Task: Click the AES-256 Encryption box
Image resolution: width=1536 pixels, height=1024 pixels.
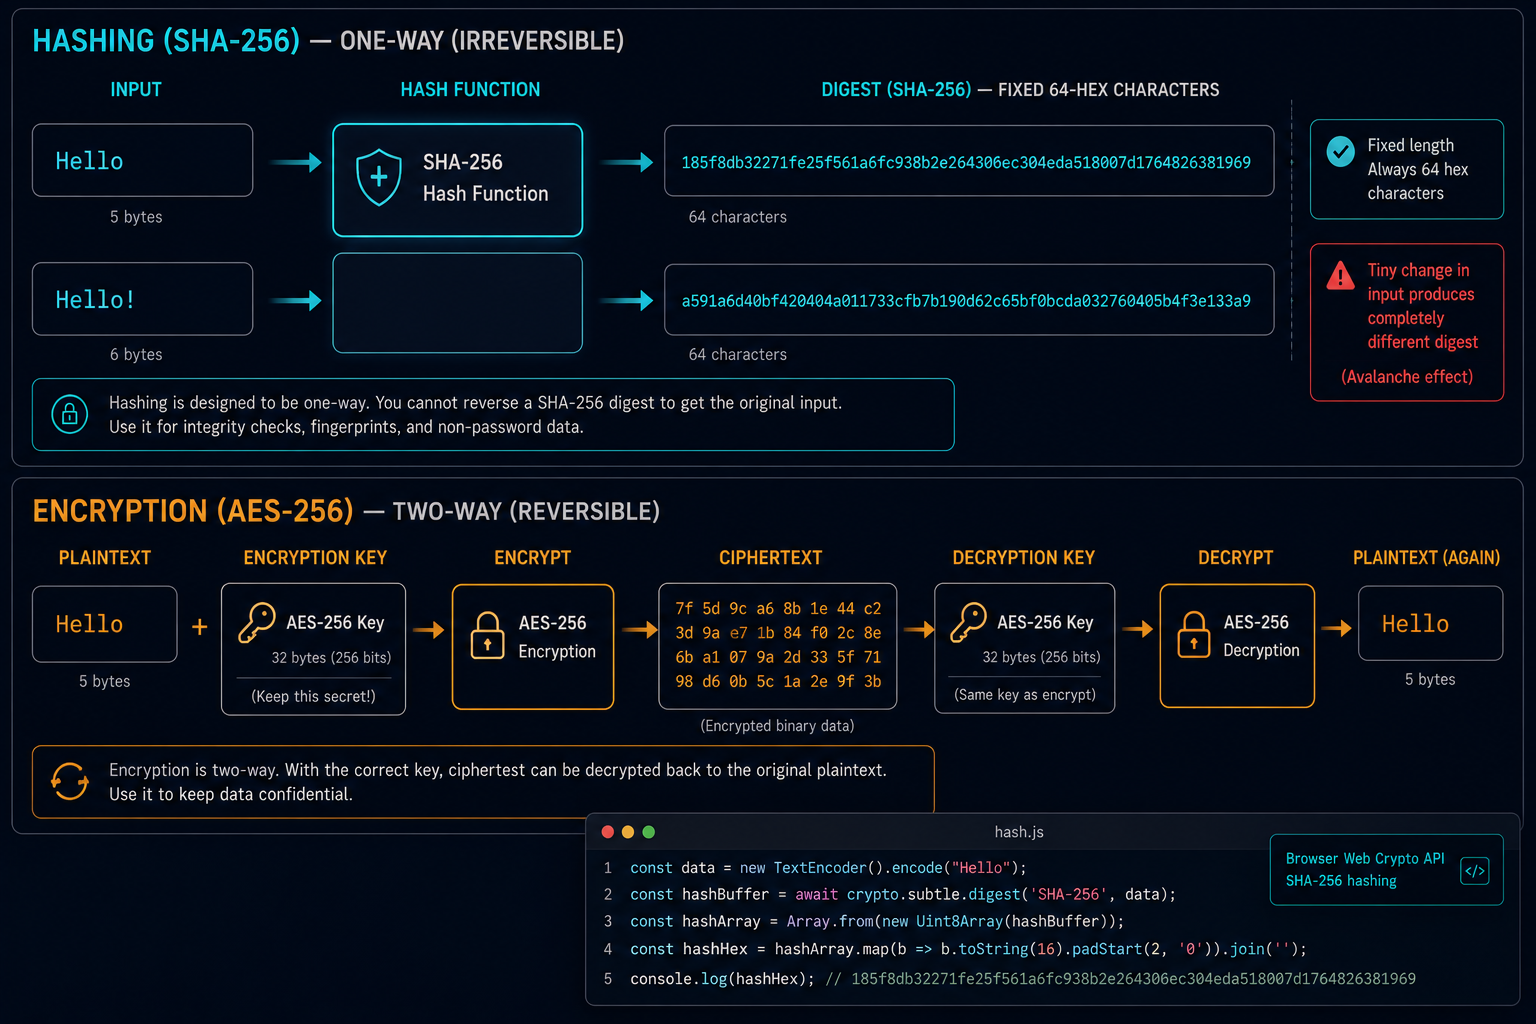Action: [533, 647]
